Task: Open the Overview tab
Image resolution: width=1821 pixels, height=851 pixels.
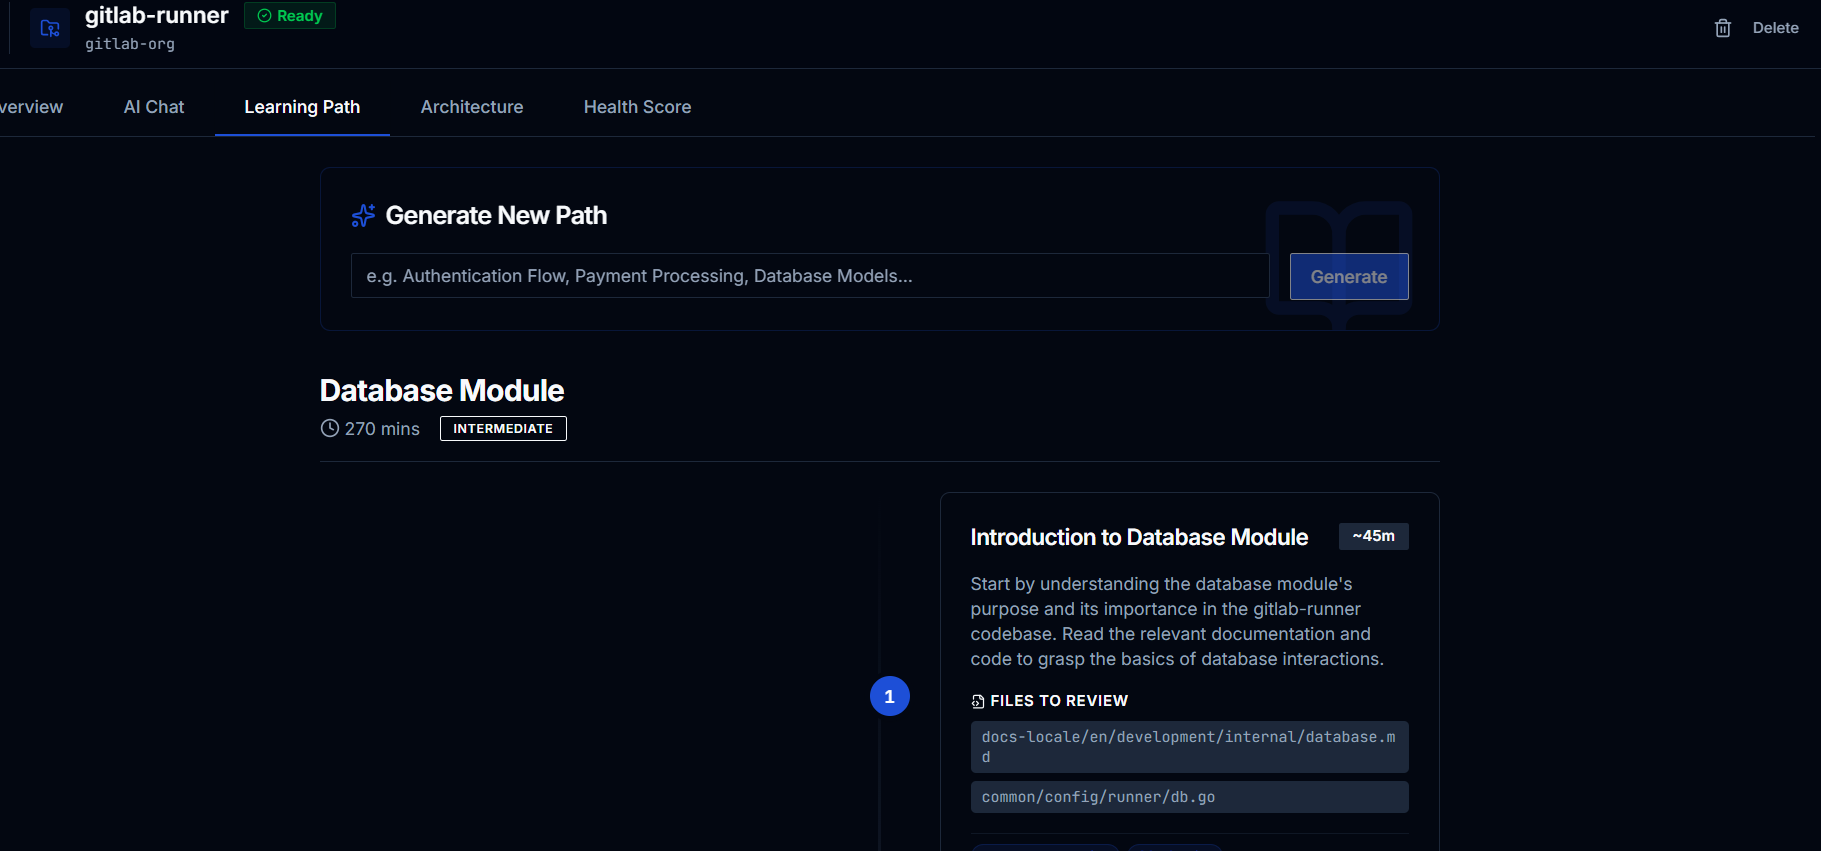Action: click(31, 107)
